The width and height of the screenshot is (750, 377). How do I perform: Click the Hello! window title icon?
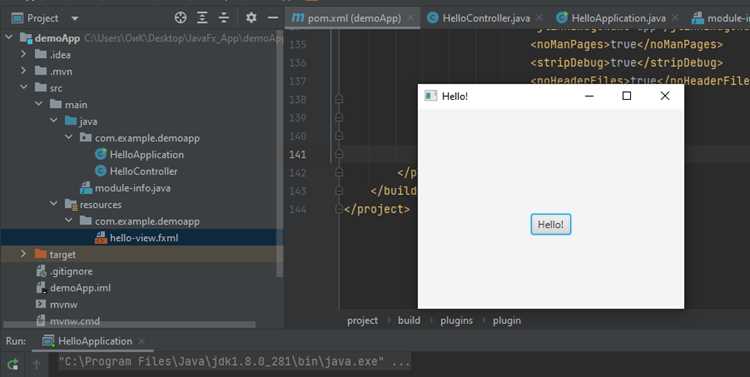(430, 96)
